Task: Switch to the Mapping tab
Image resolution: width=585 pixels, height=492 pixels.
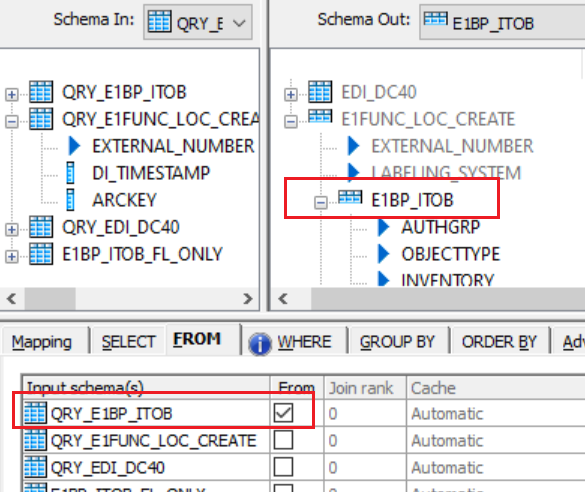Action: click(41, 342)
